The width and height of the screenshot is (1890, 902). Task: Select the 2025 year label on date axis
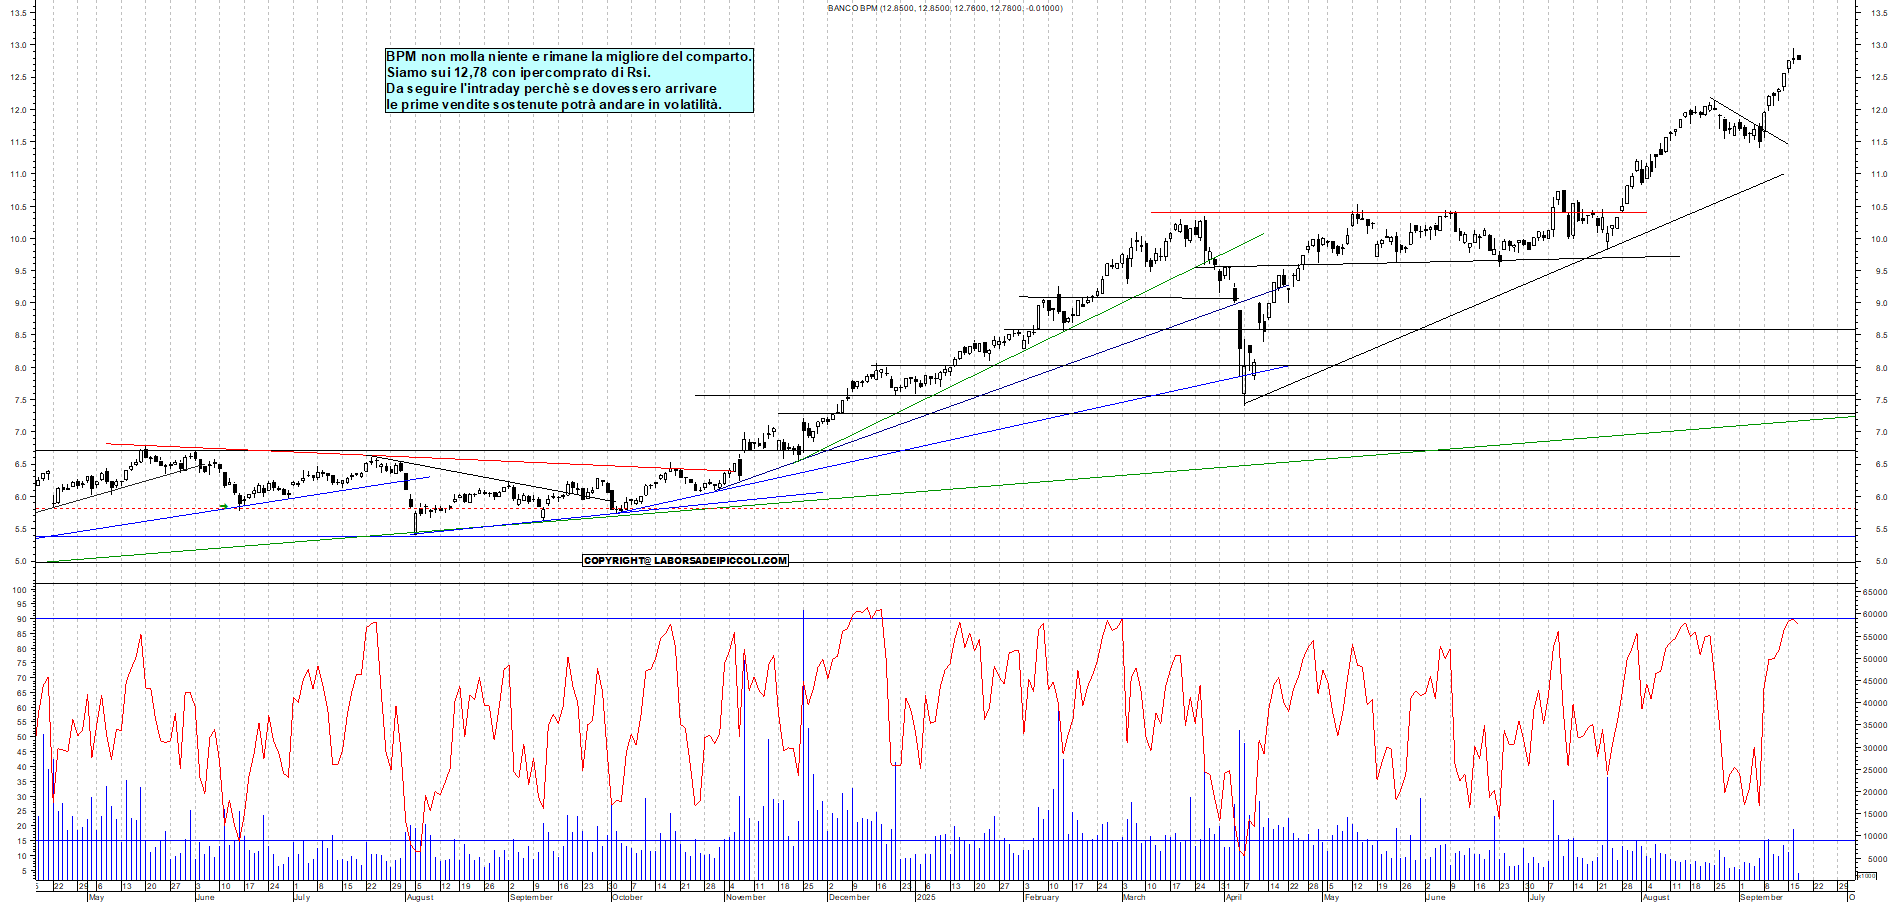(x=926, y=897)
